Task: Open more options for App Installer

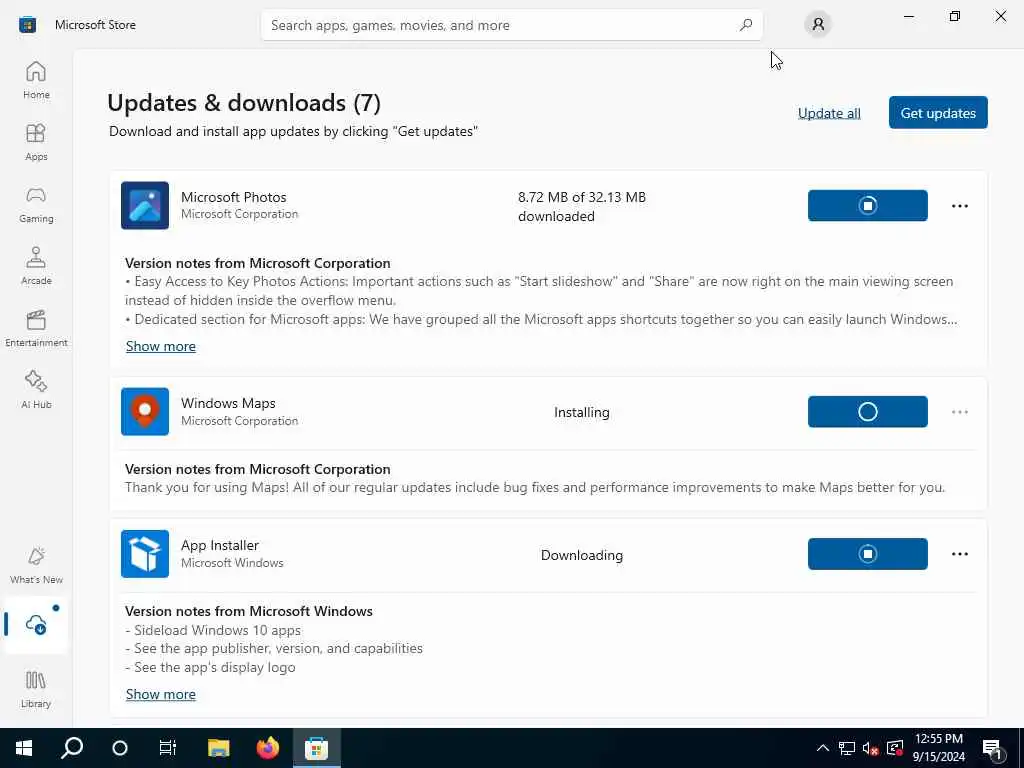Action: [959, 554]
